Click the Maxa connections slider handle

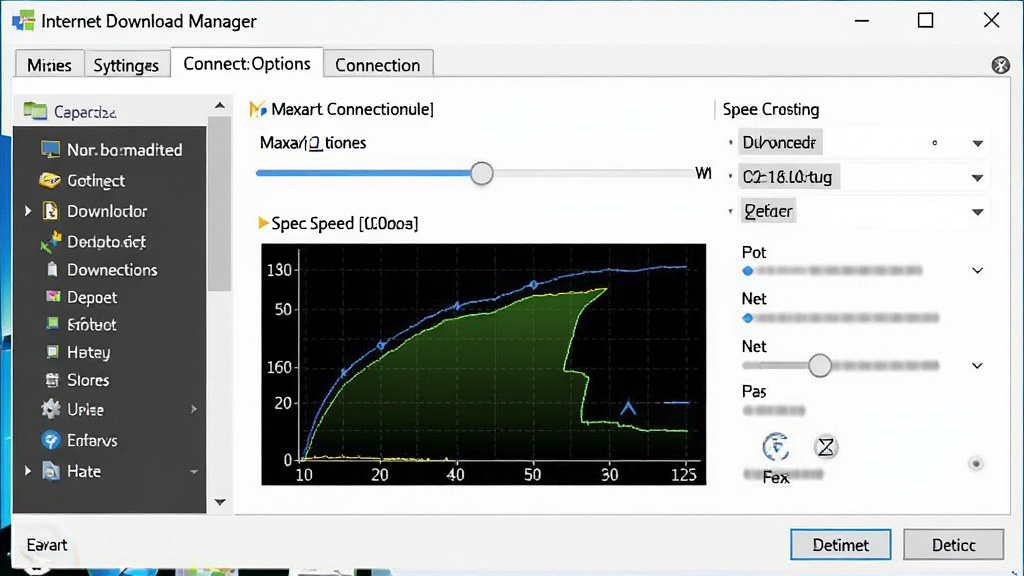pyautogui.click(x=482, y=174)
